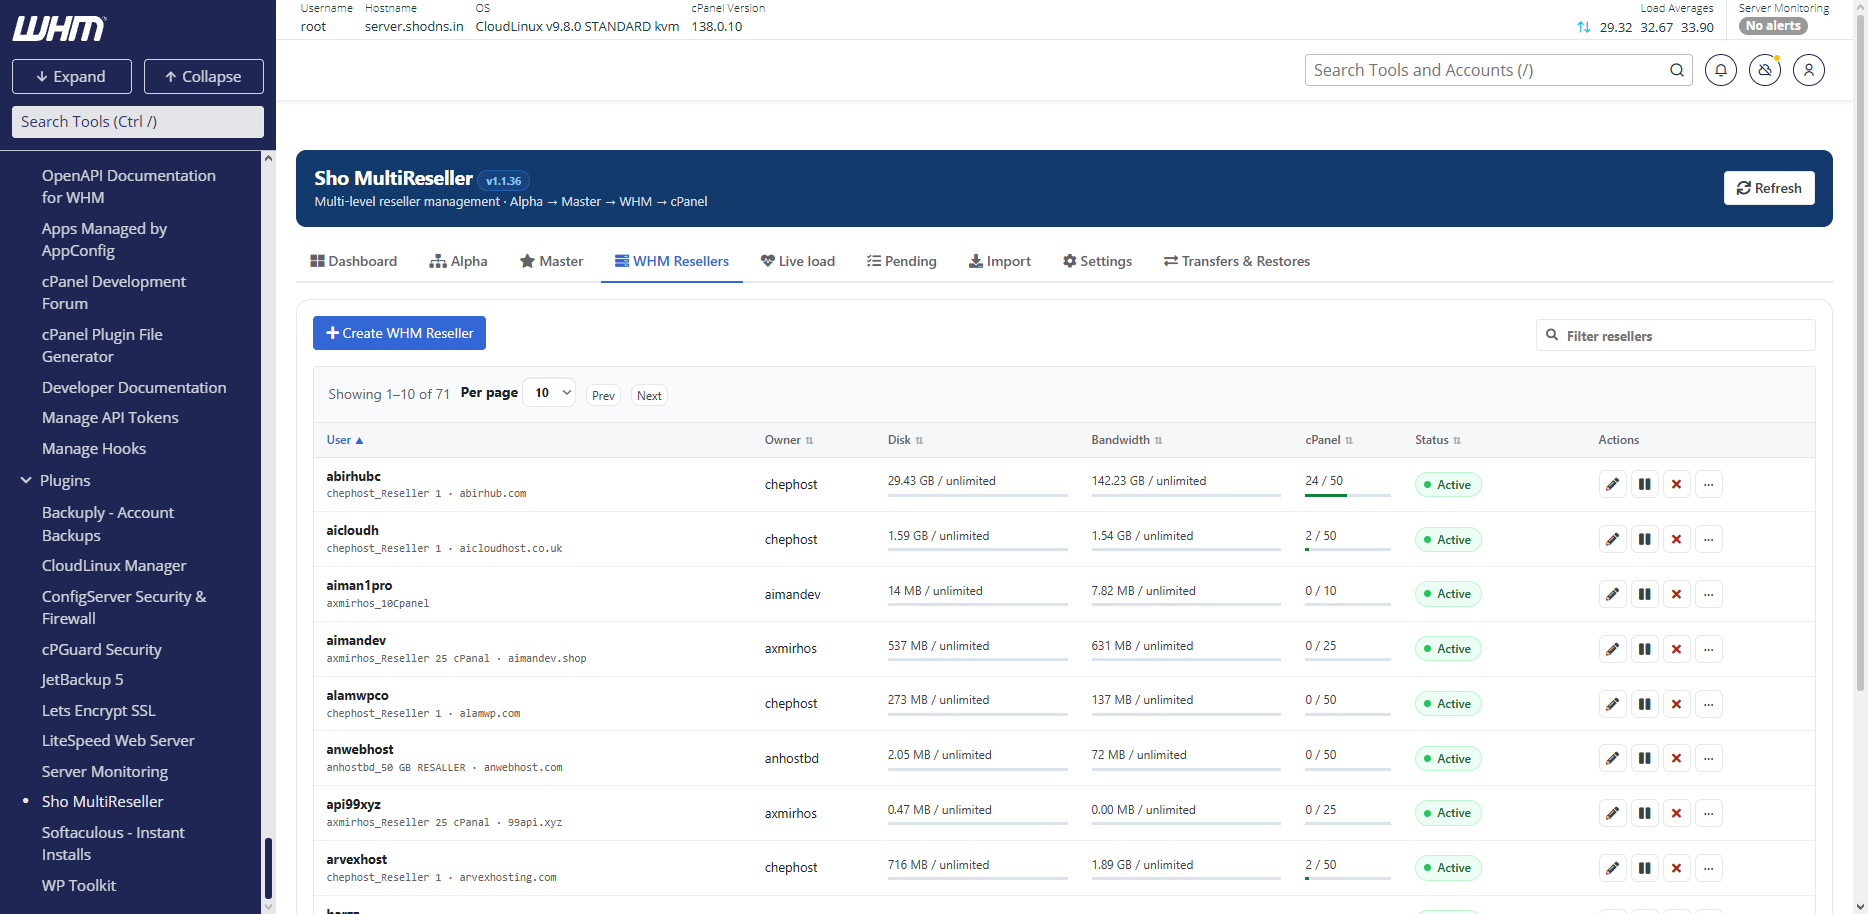Sort the table by Bandwidth column
Image resolution: width=1868 pixels, height=914 pixels.
pos(1127,440)
